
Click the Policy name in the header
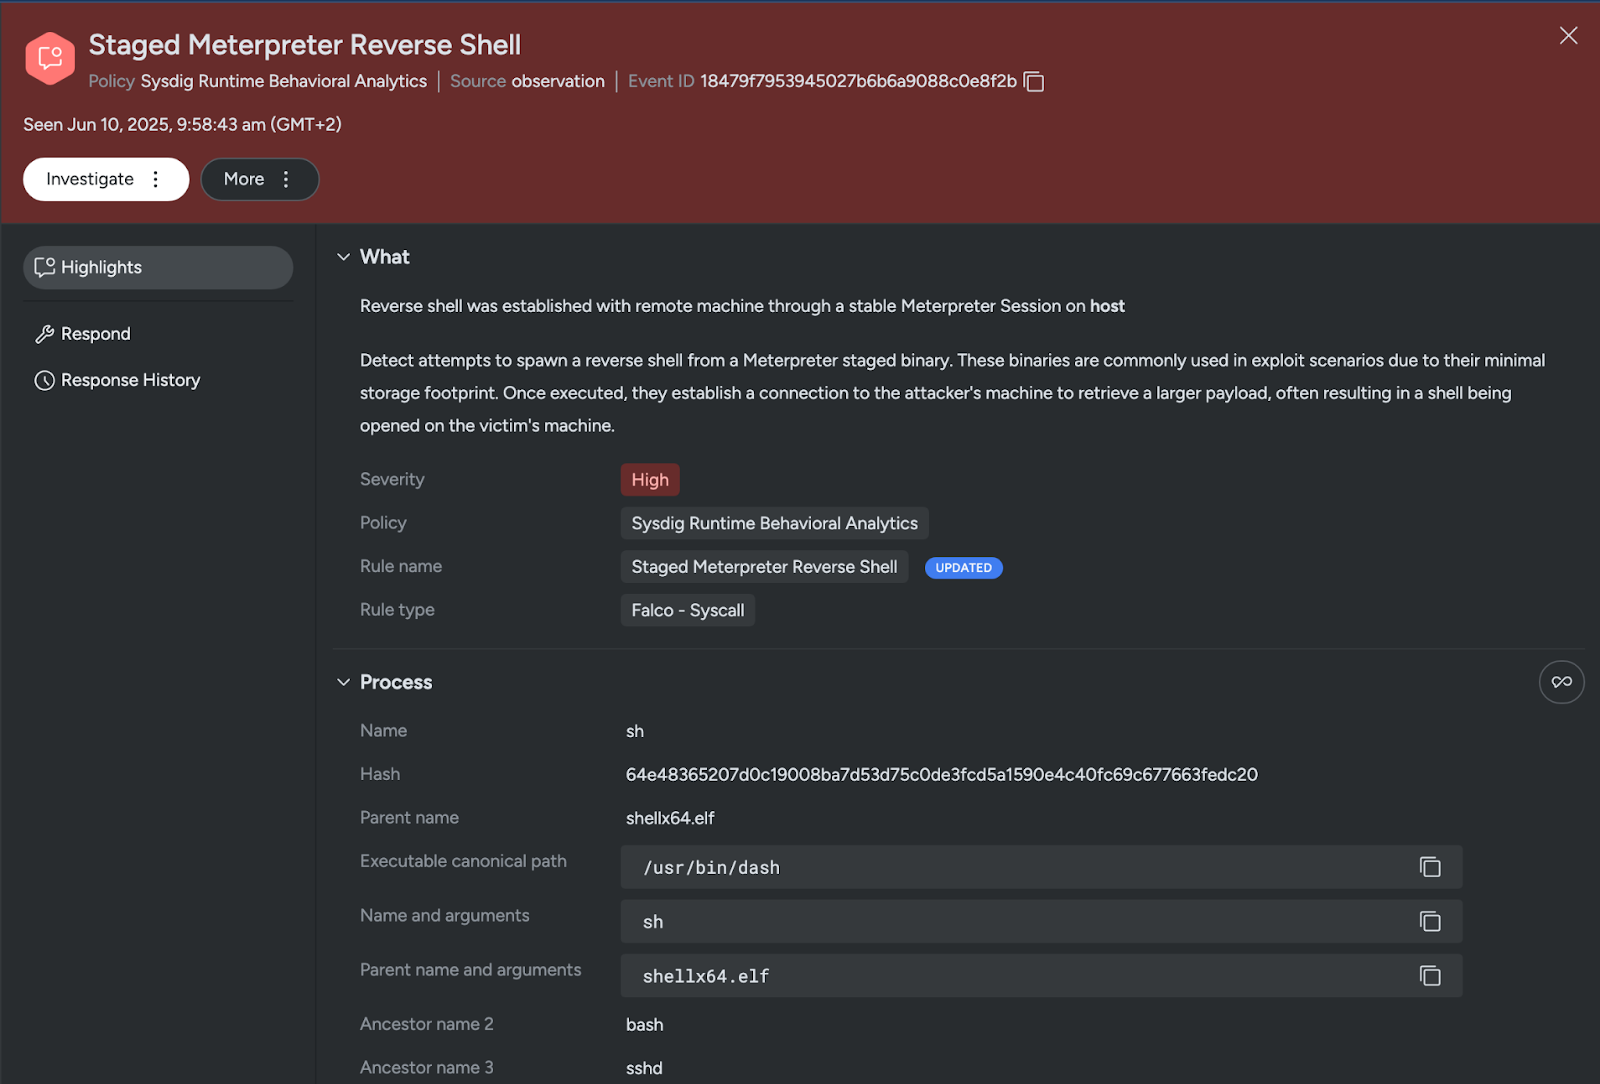click(284, 81)
